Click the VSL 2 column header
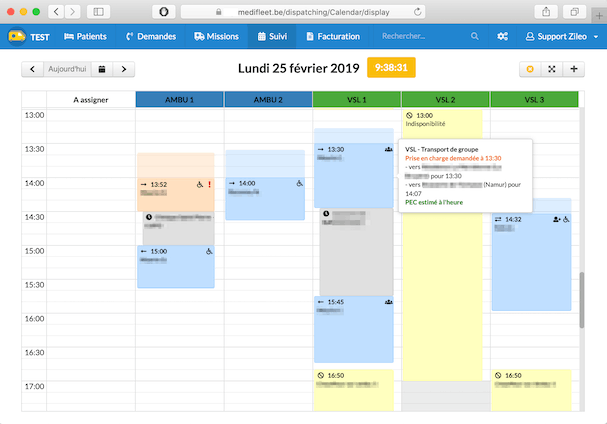Viewport: 607px width, 424px height. (445, 99)
